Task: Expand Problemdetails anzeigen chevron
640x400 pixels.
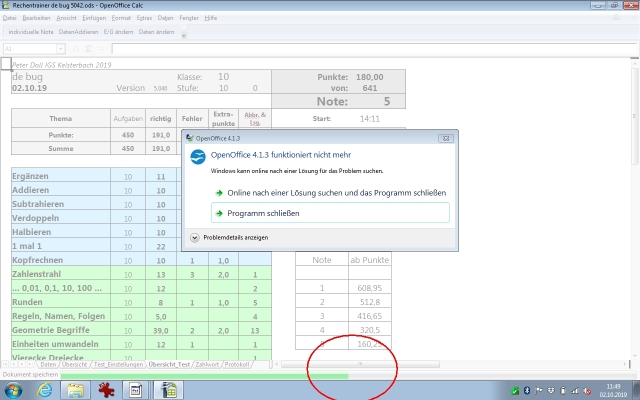Action: [x=195, y=238]
